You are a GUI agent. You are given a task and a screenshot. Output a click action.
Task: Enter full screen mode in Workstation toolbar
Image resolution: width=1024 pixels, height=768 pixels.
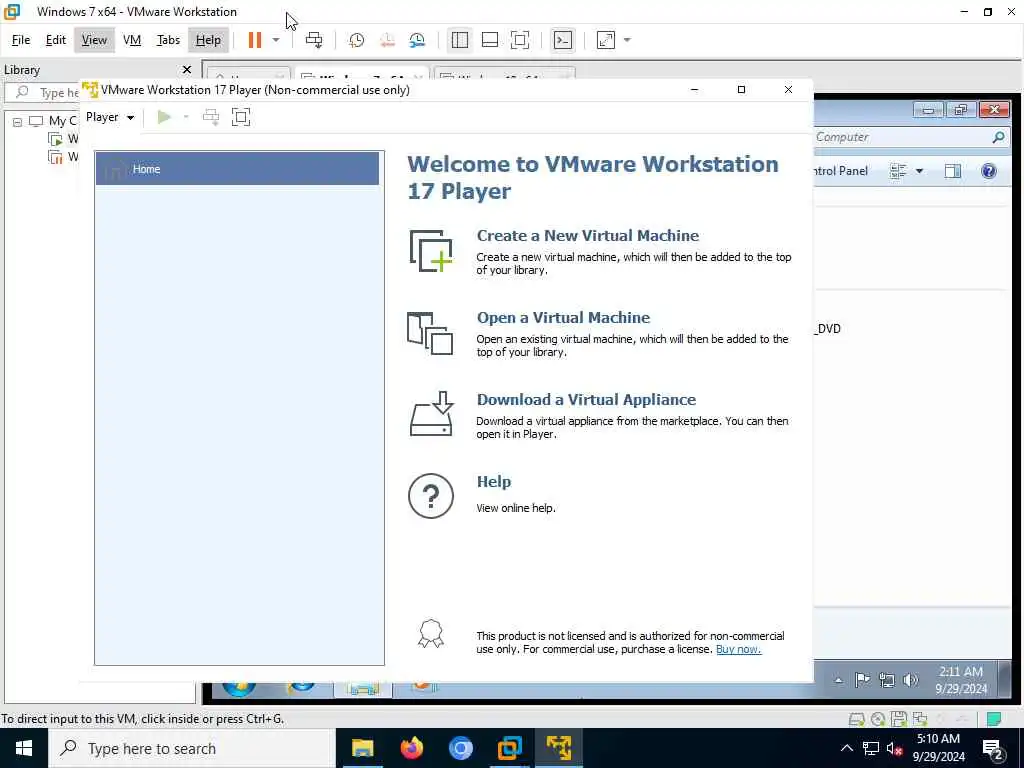(x=520, y=40)
